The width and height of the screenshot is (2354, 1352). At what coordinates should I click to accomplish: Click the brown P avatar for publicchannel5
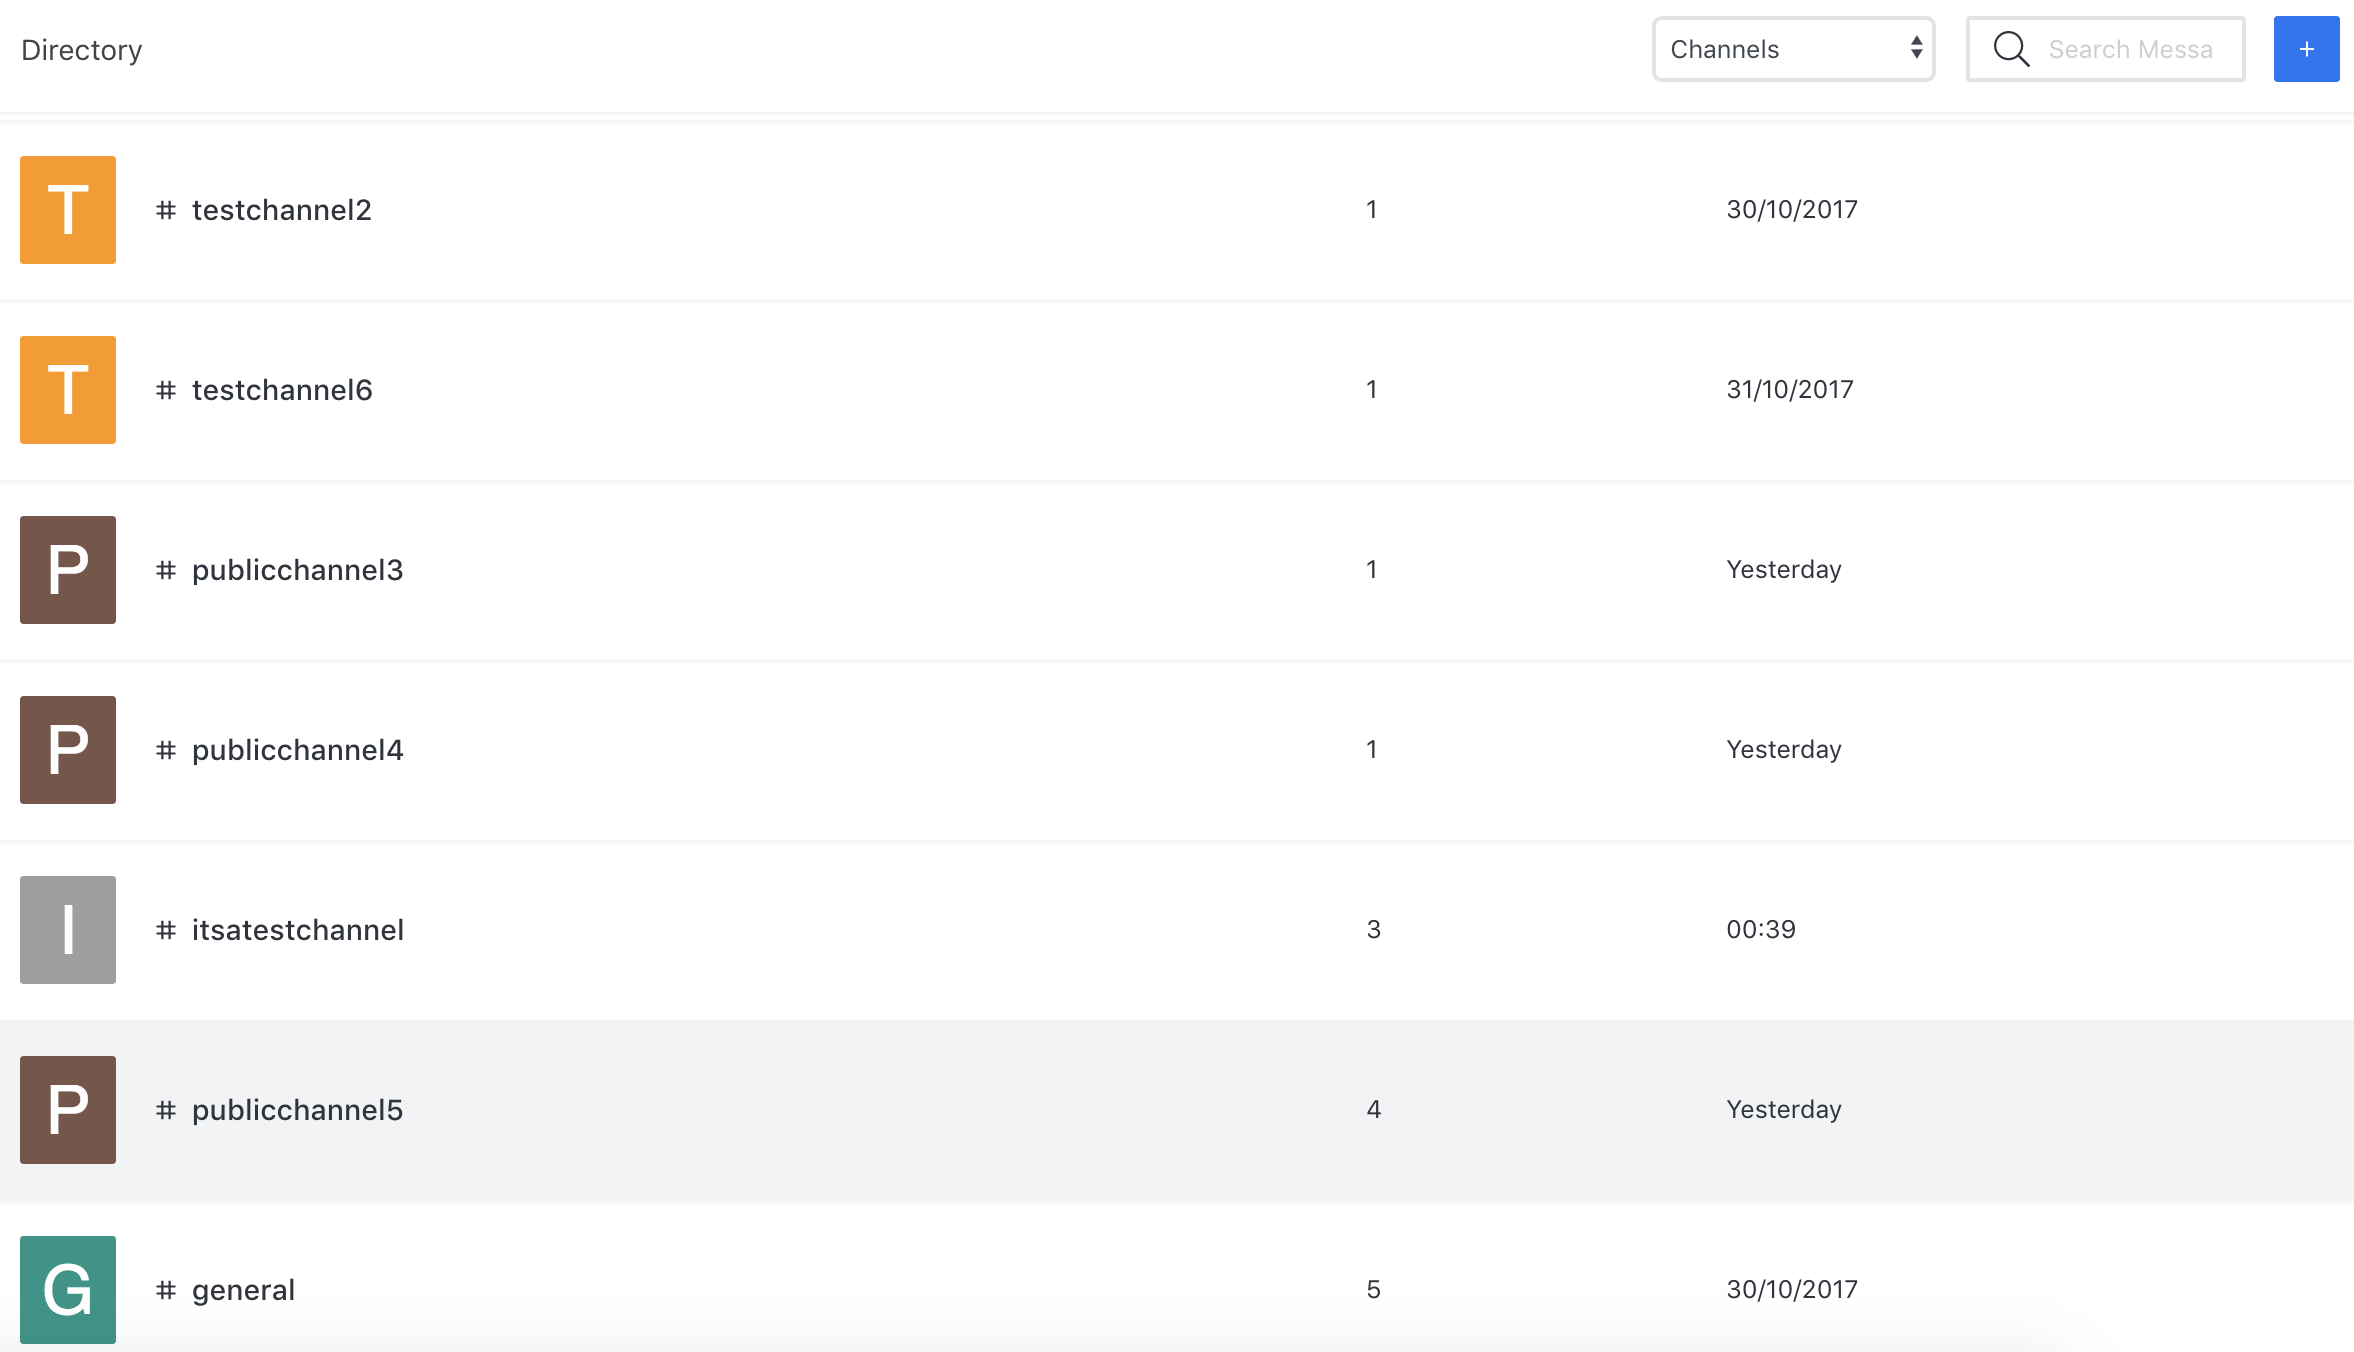pyautogui.click(x=68, y=1110)
